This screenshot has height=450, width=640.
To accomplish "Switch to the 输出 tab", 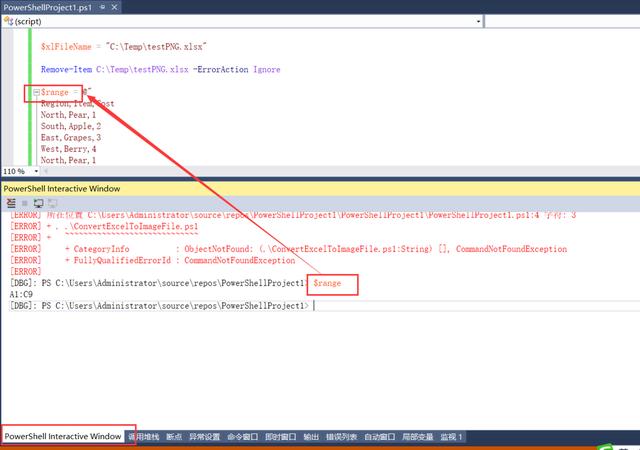I will point(311,437).
